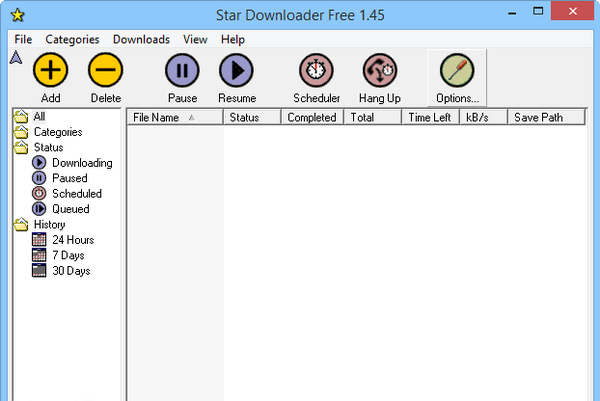Sort by the File Name column header
This screenshot has width=600, height=401.
(x=175, y=117)
